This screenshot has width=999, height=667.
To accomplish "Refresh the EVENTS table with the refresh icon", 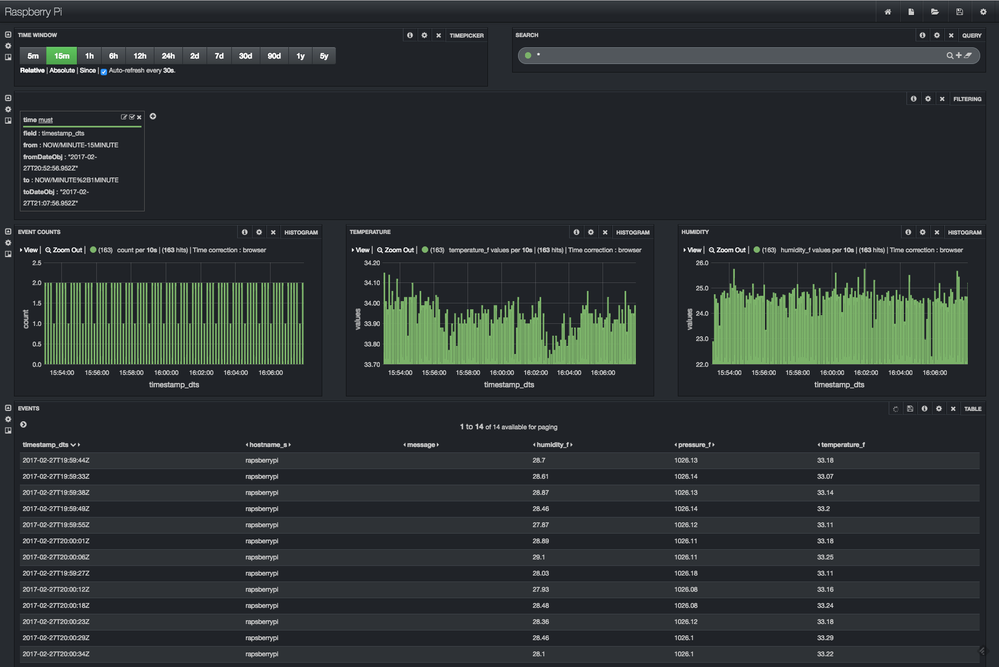I will click(x=897, y=408).
